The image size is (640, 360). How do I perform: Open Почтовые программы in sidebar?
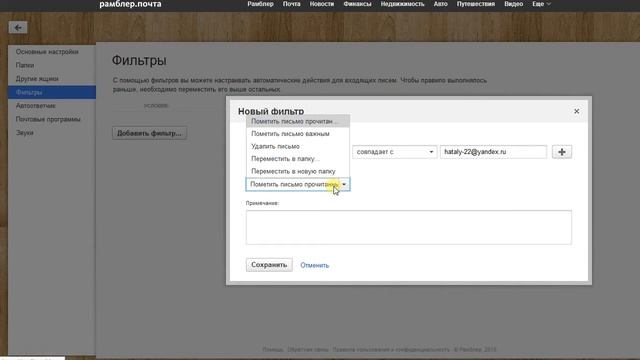pos(48,119)
